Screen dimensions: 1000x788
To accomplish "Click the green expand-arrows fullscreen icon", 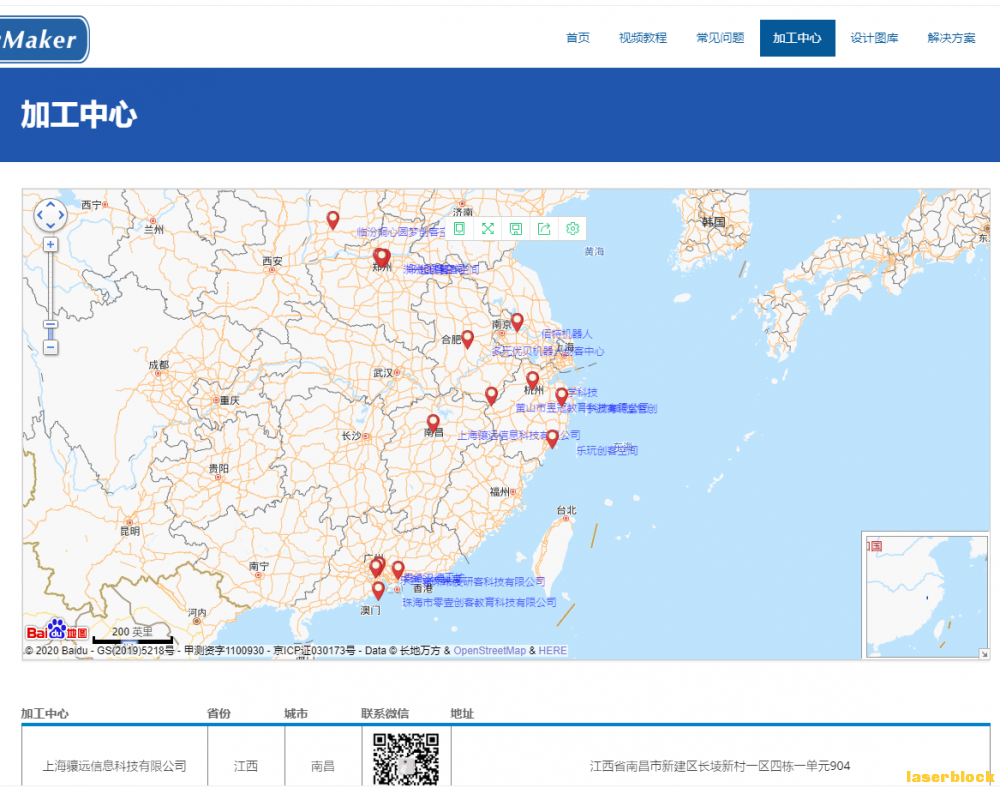I will point(488,229).
